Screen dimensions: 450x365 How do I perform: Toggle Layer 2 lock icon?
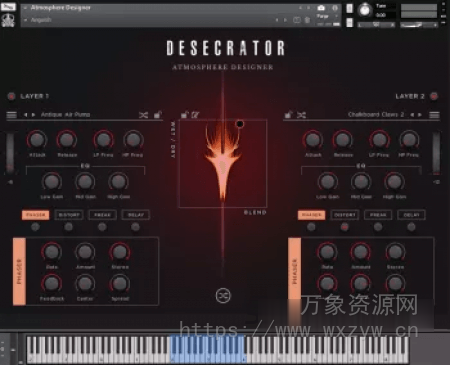tap(288, 115)
